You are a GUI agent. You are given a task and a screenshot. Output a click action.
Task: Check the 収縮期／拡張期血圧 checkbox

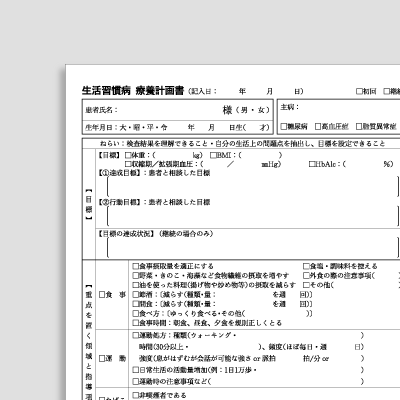[128, 164]
